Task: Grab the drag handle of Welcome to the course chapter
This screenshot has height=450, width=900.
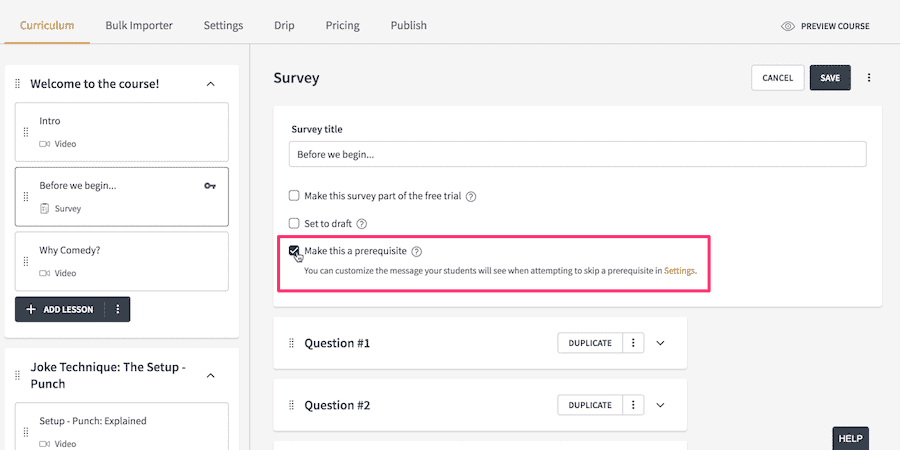Action: [17, 84]
